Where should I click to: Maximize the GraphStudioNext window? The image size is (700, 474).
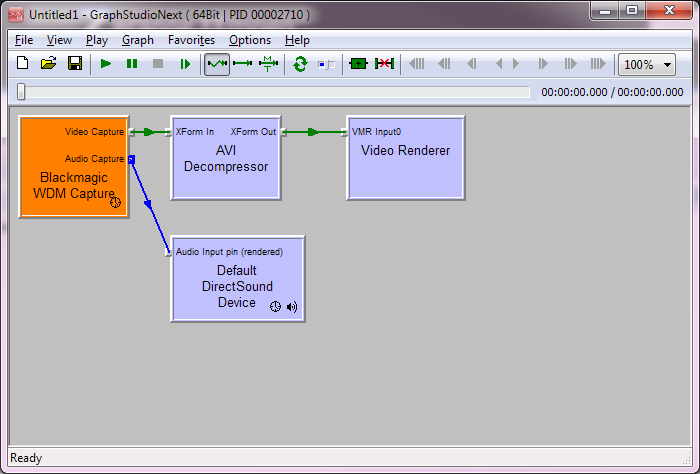pyautogui.click(x=632, y=11)
